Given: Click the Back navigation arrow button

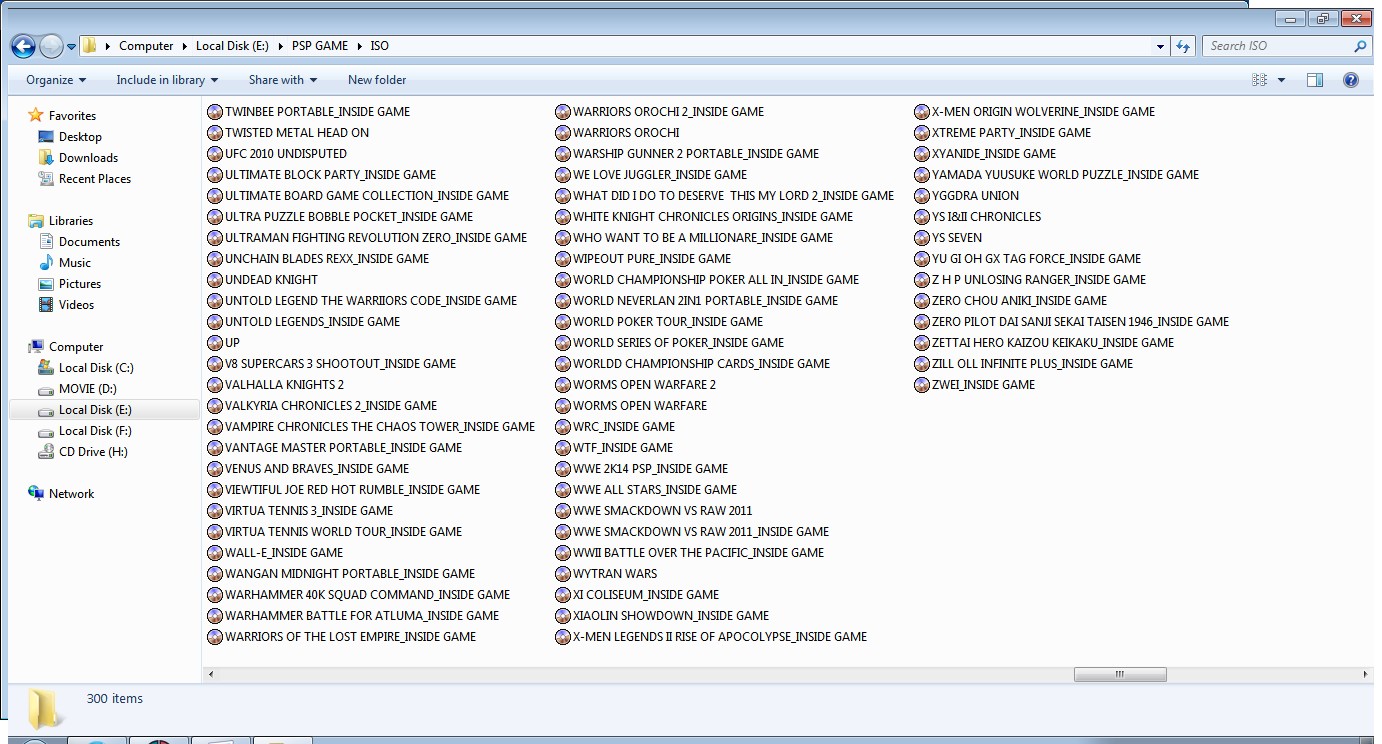Looking at the screenshot, I should (x=23, y=46).
